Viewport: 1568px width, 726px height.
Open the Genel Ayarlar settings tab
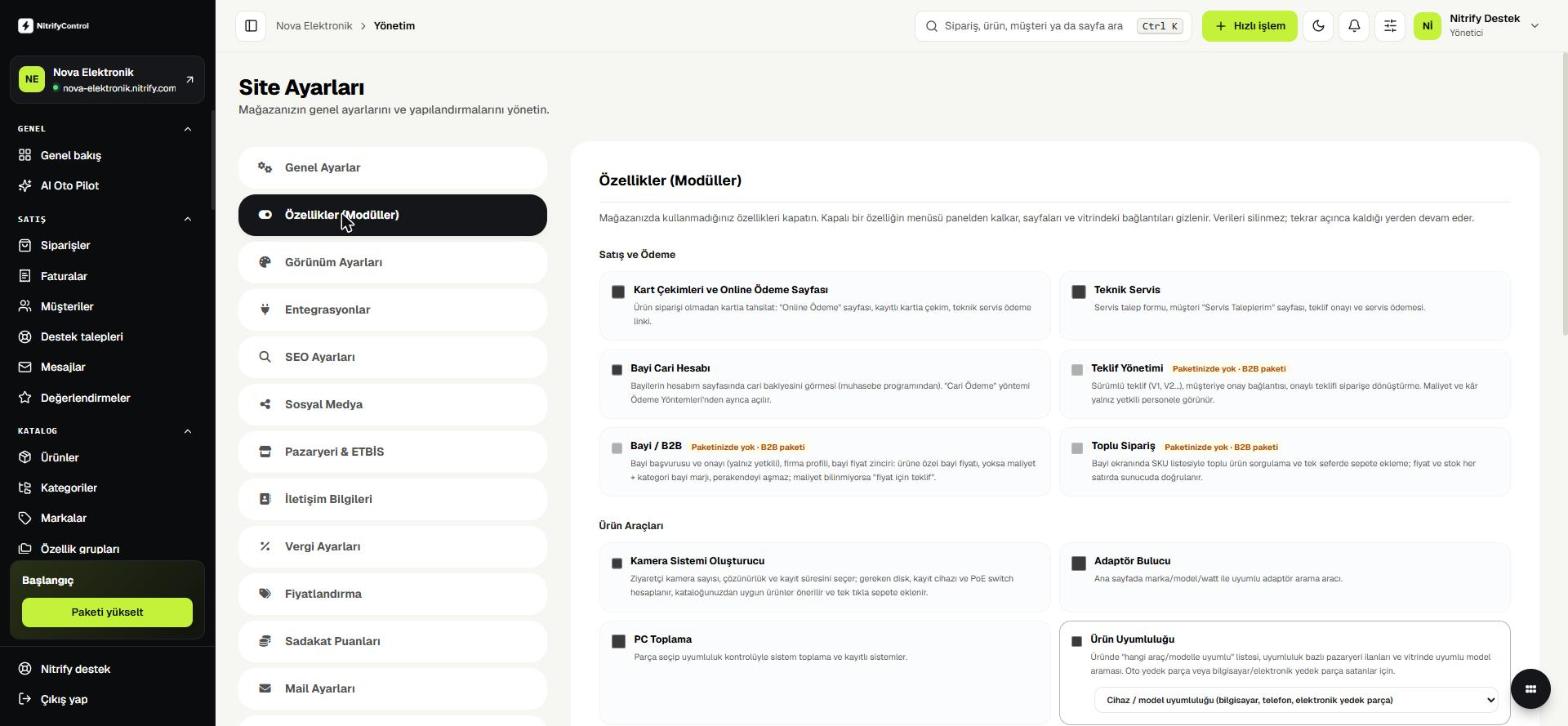[392, 168]
